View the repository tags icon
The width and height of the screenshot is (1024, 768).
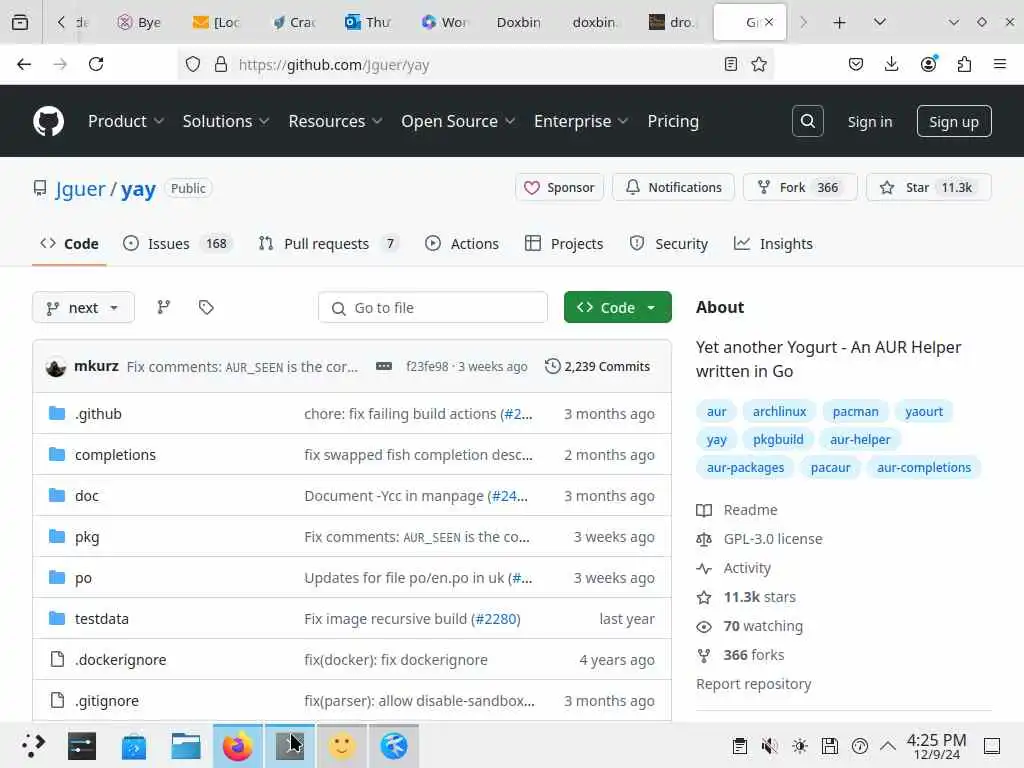[x=206, y=307]
